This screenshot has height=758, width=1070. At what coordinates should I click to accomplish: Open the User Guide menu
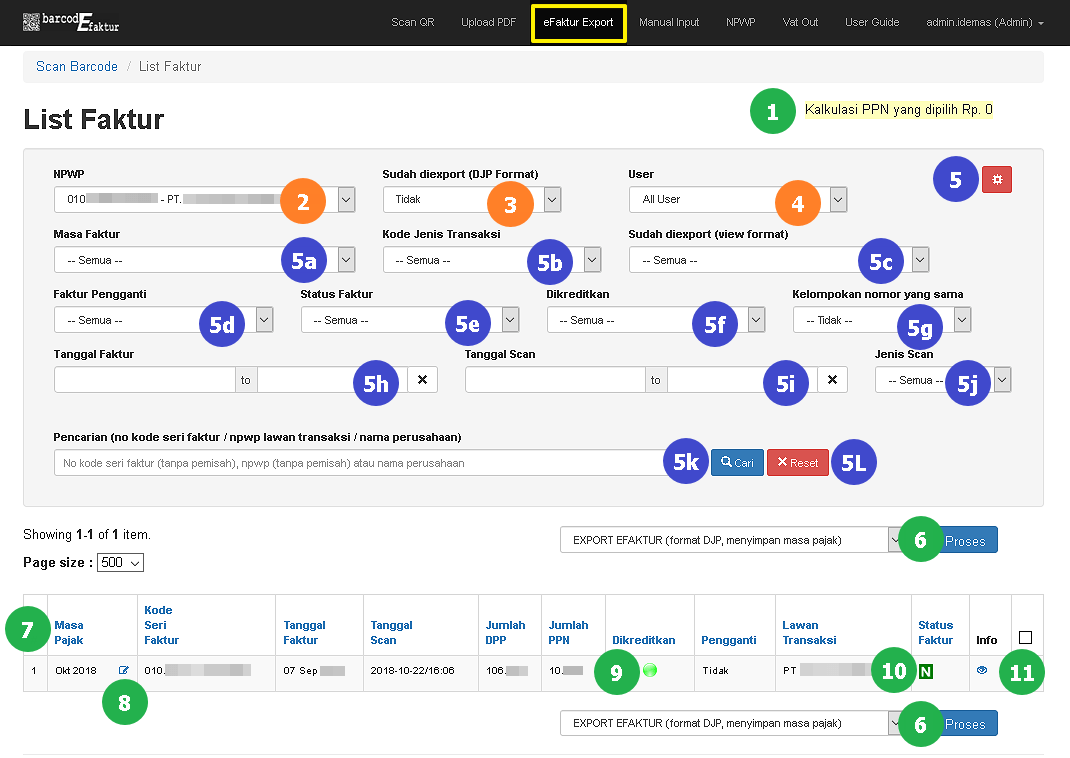pyautogui.click(x=872, y=23)
